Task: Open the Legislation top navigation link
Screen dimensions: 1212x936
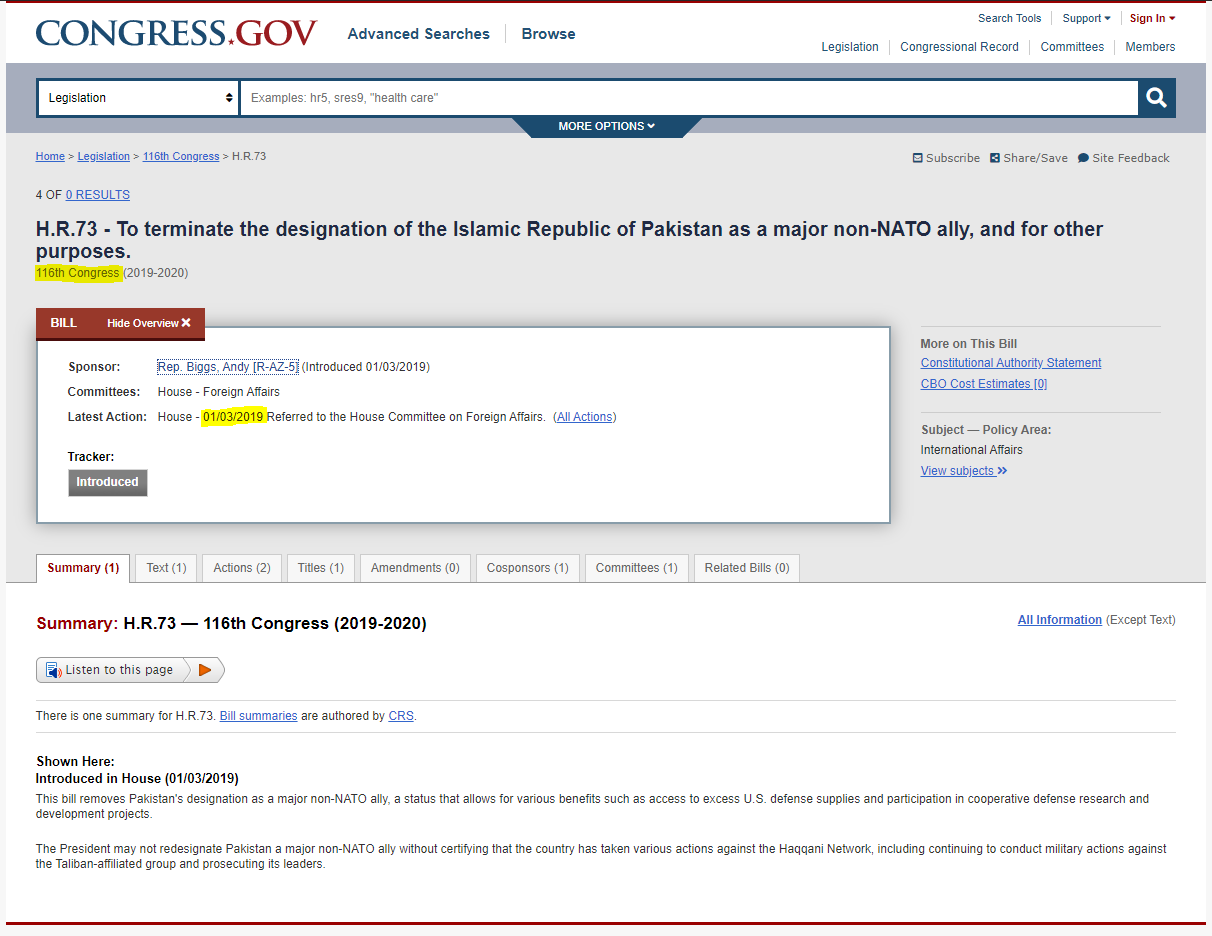Action: click(850, 47)
